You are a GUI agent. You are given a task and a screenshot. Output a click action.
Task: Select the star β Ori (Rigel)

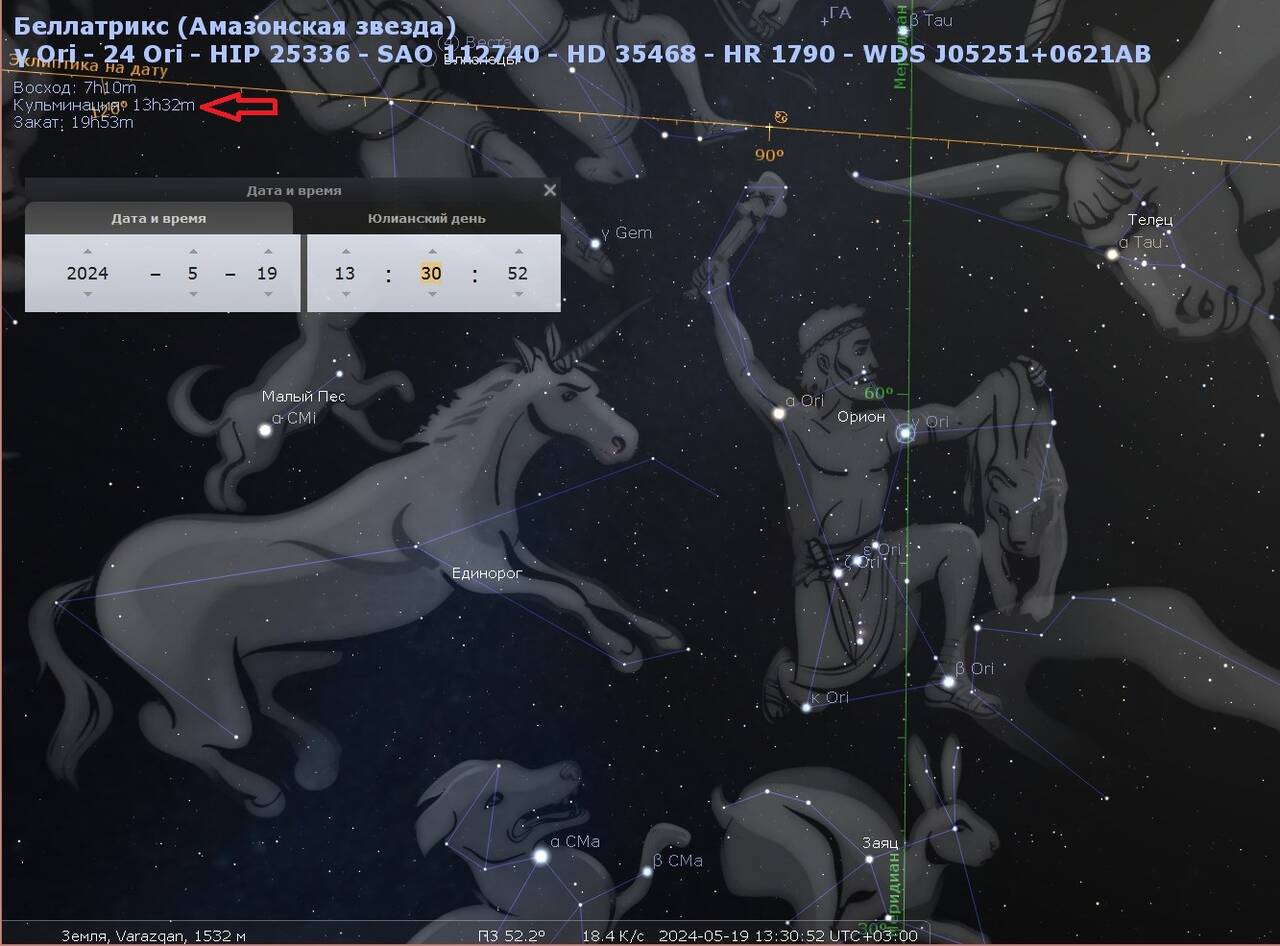(948, 682)
